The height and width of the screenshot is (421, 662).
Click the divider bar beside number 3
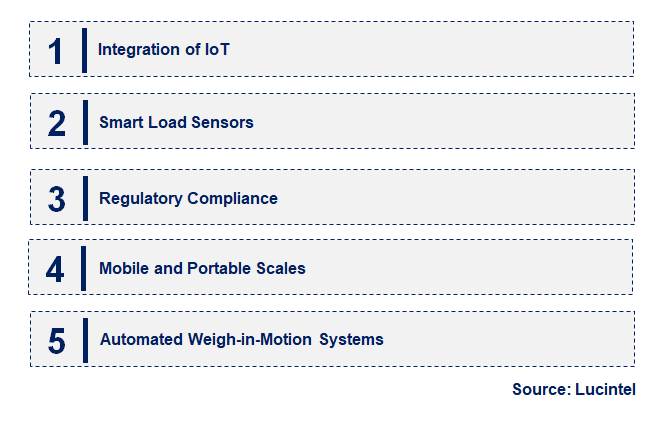coord(86,198)
